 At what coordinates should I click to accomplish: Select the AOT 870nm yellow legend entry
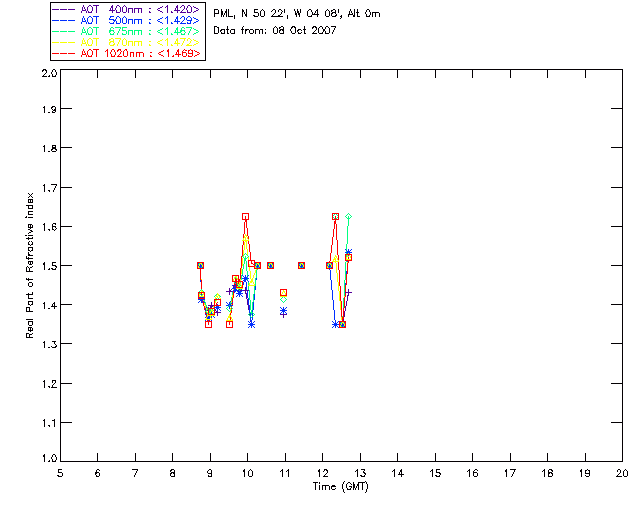point(127,42)
